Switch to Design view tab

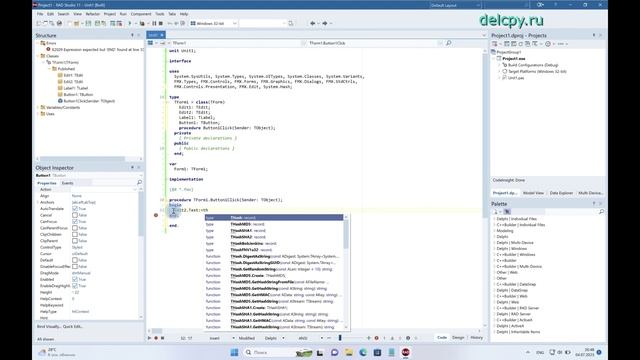click(458, 338)
